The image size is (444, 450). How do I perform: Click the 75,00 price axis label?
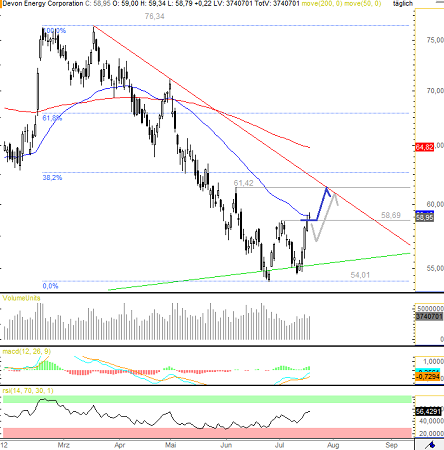435,40
